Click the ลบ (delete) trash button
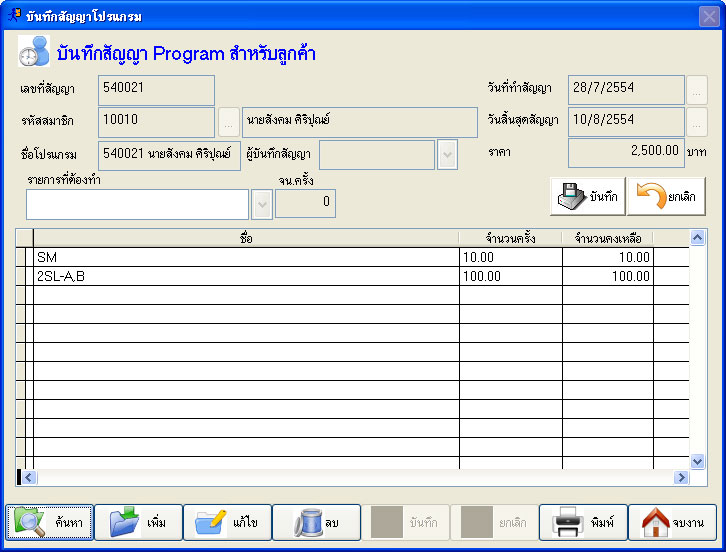726x552 pixels. pos(316,522)
